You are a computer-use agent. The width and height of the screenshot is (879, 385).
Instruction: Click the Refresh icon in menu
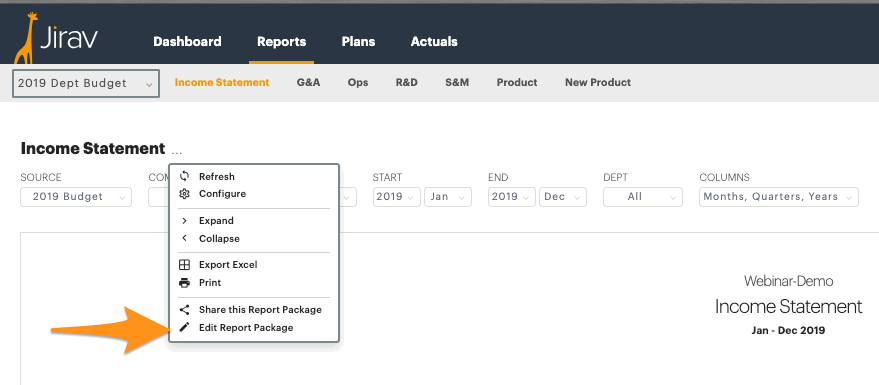(x=184, y=177)
